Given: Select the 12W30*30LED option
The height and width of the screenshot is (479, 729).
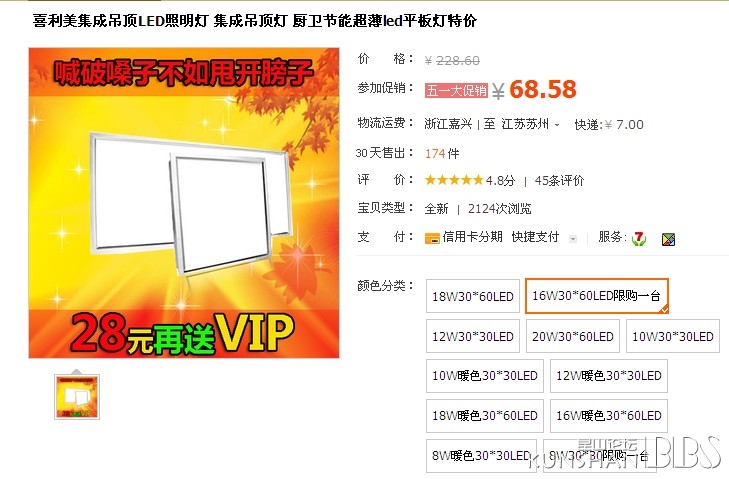Looking at the screenshot, I should [x=473, y=336].
